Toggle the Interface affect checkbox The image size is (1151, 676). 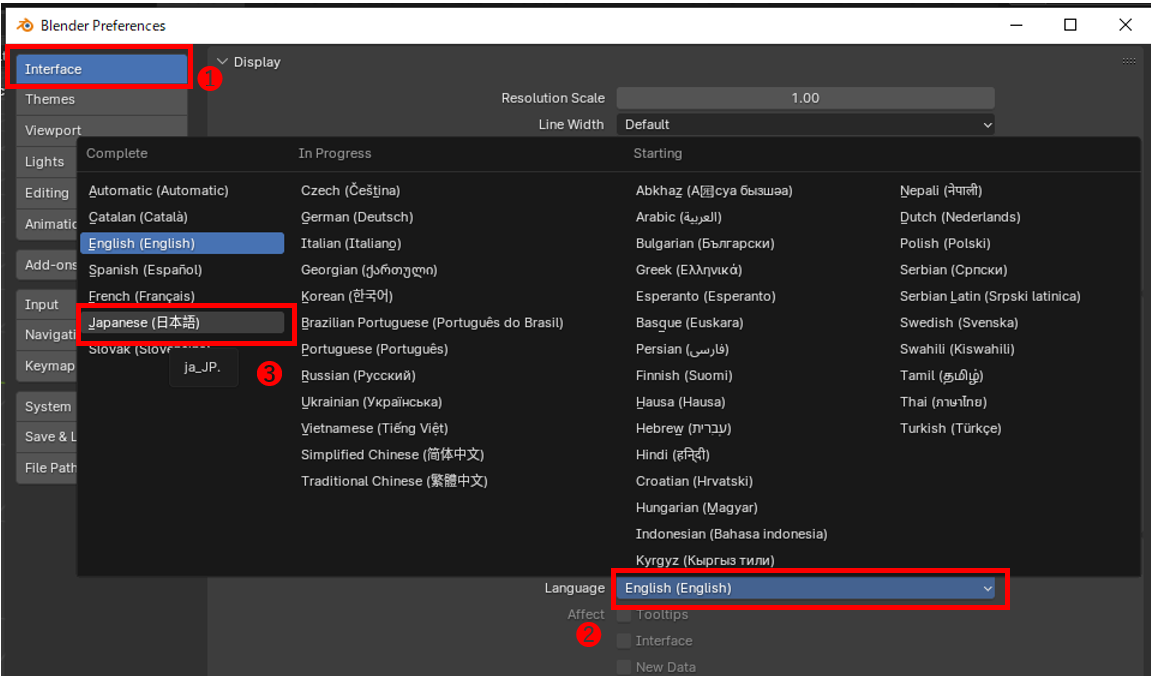[x=624, y=641]
